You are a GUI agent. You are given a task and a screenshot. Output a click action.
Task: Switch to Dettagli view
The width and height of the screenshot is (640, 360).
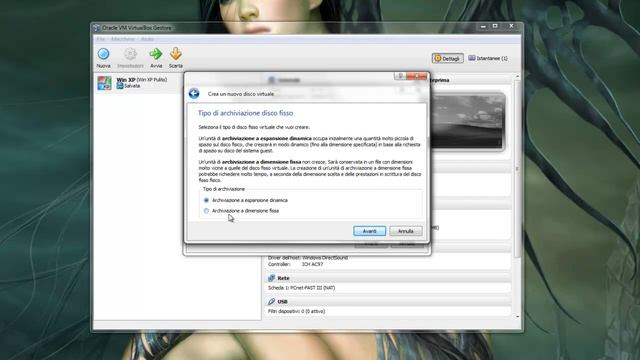(448, 58)
